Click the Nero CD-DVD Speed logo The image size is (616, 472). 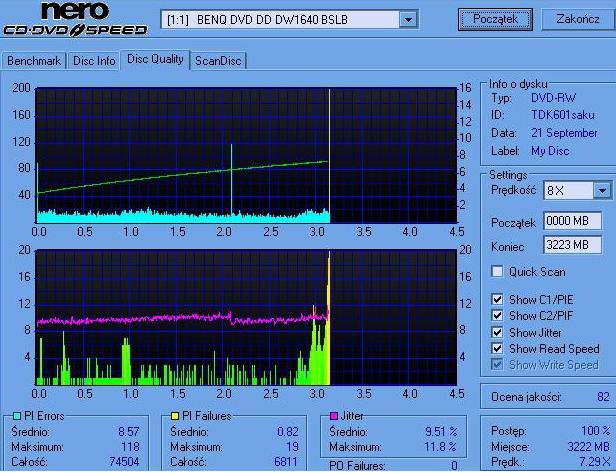pos(75,19)
